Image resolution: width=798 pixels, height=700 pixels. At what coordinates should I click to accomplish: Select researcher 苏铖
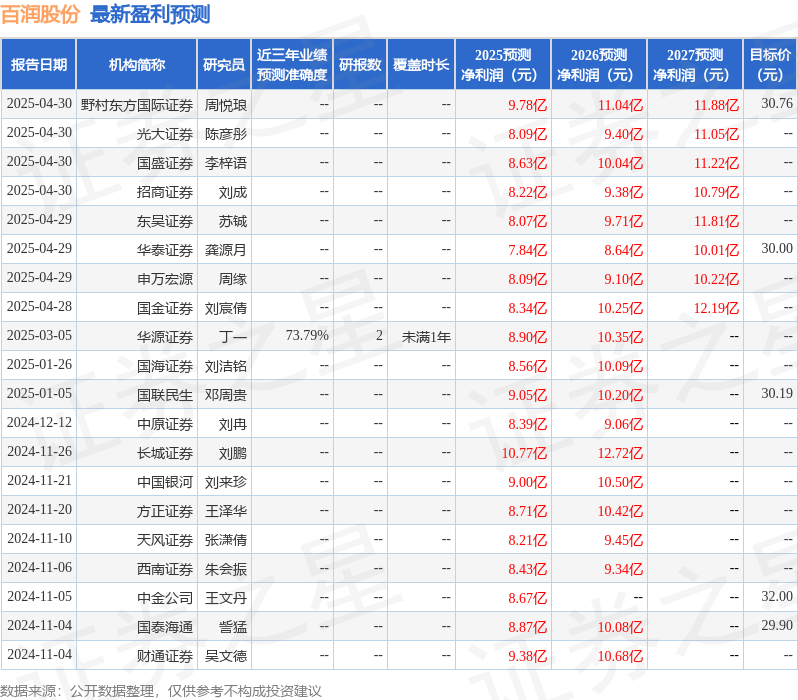pos(233,221)
